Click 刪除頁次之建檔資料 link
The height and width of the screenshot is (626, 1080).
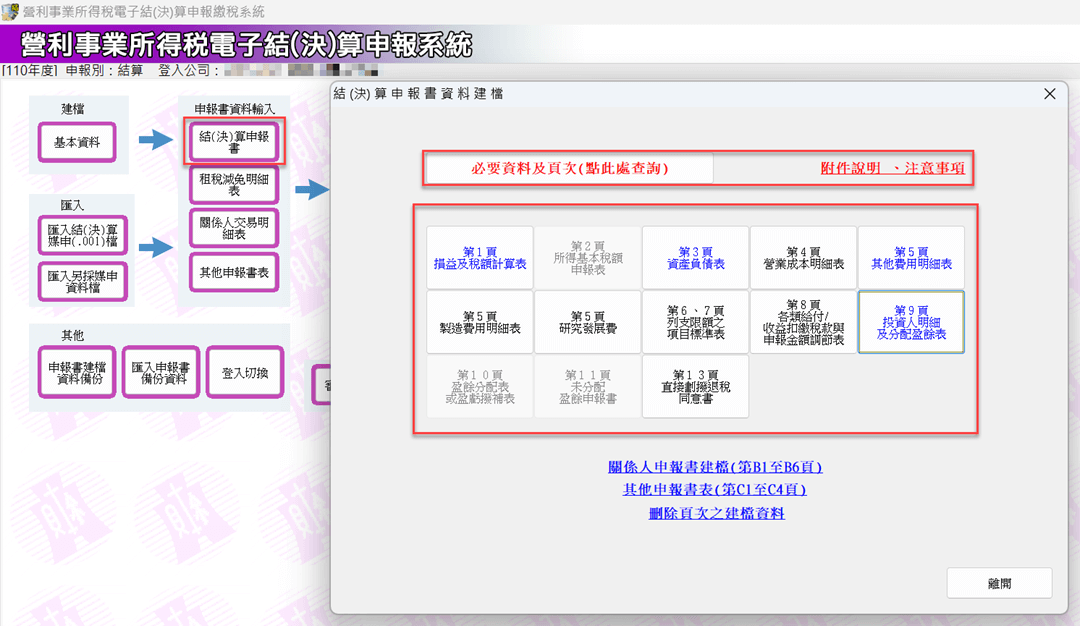click(x=716, y=513)
